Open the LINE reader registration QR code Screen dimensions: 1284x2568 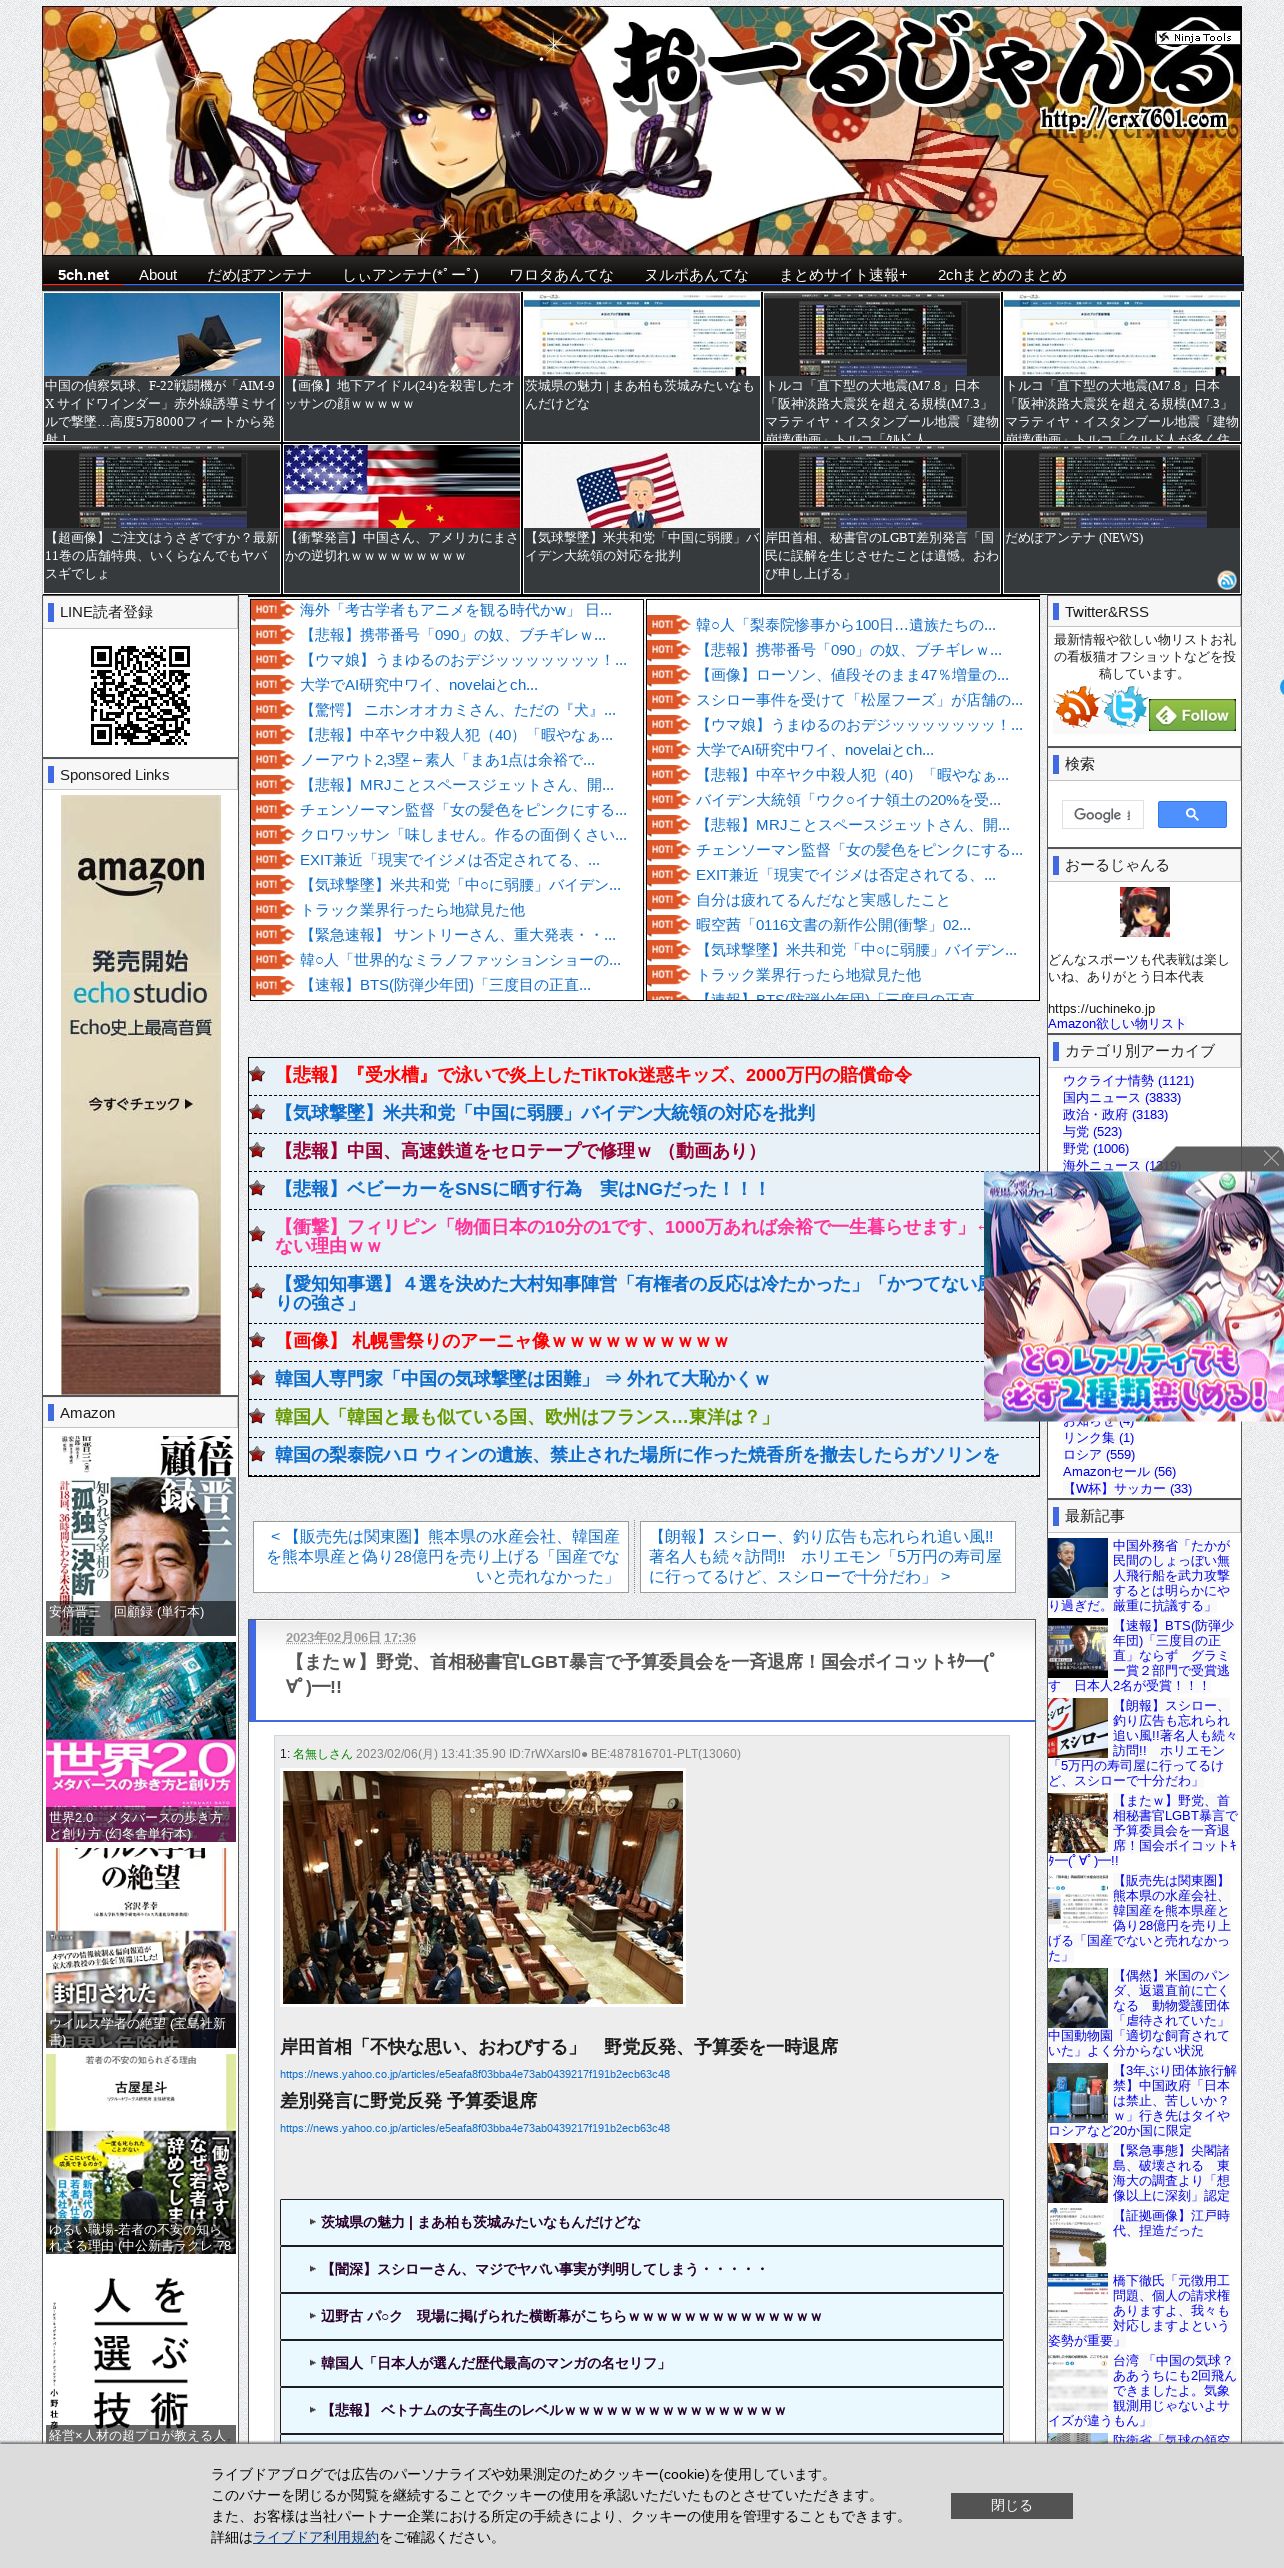(140, 695)
